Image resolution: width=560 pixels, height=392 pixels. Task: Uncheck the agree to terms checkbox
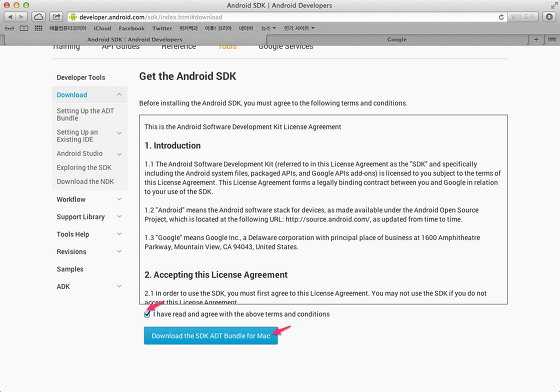[147, 314]
